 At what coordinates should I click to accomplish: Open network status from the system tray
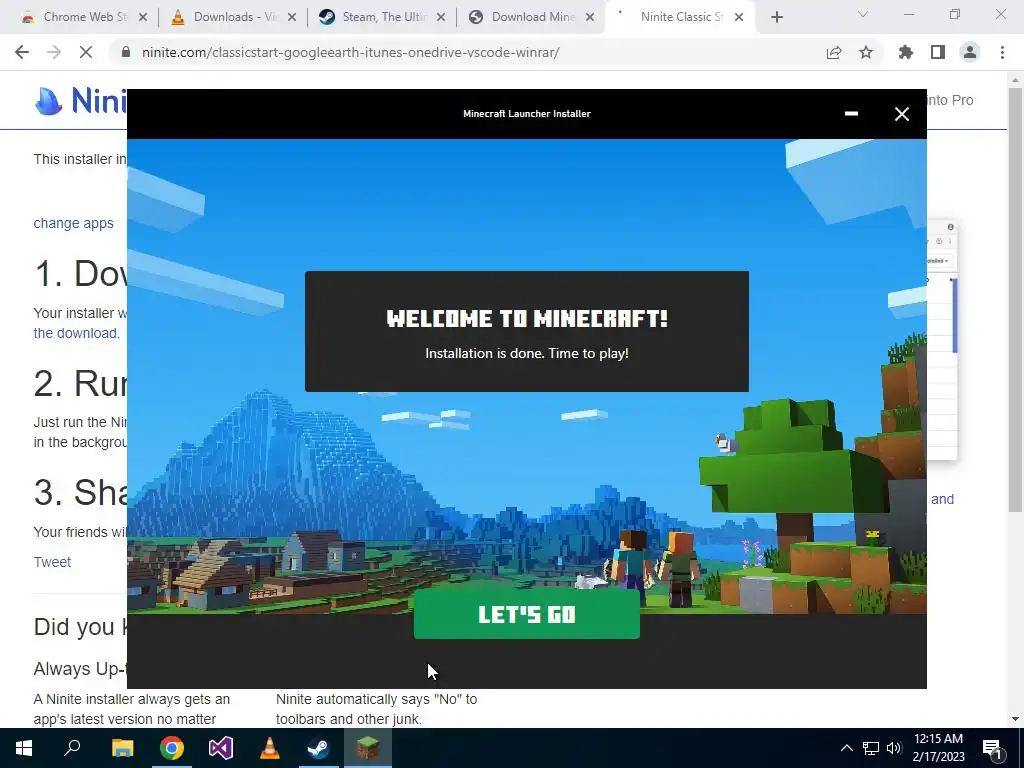coord(871,748)
